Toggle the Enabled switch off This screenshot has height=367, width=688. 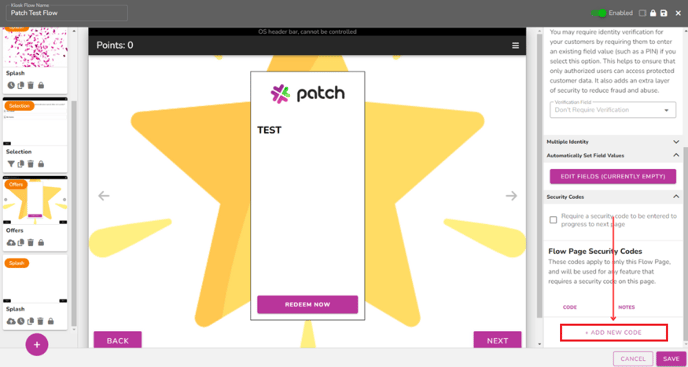[x=598, y=13]
